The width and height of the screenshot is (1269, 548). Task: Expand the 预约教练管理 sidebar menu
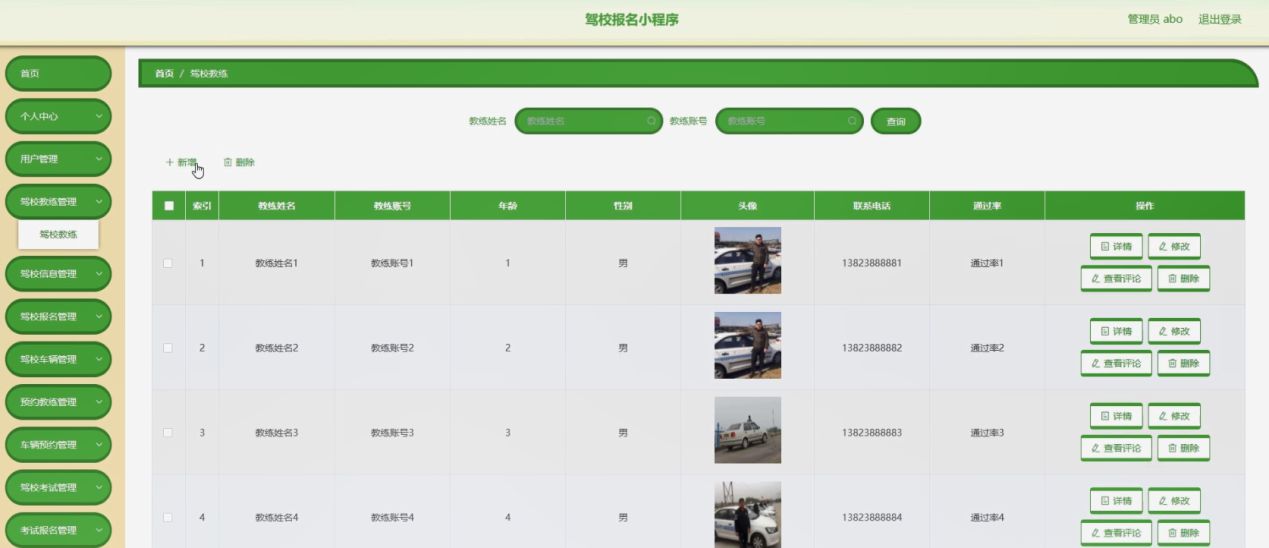[x=58, y=402]
